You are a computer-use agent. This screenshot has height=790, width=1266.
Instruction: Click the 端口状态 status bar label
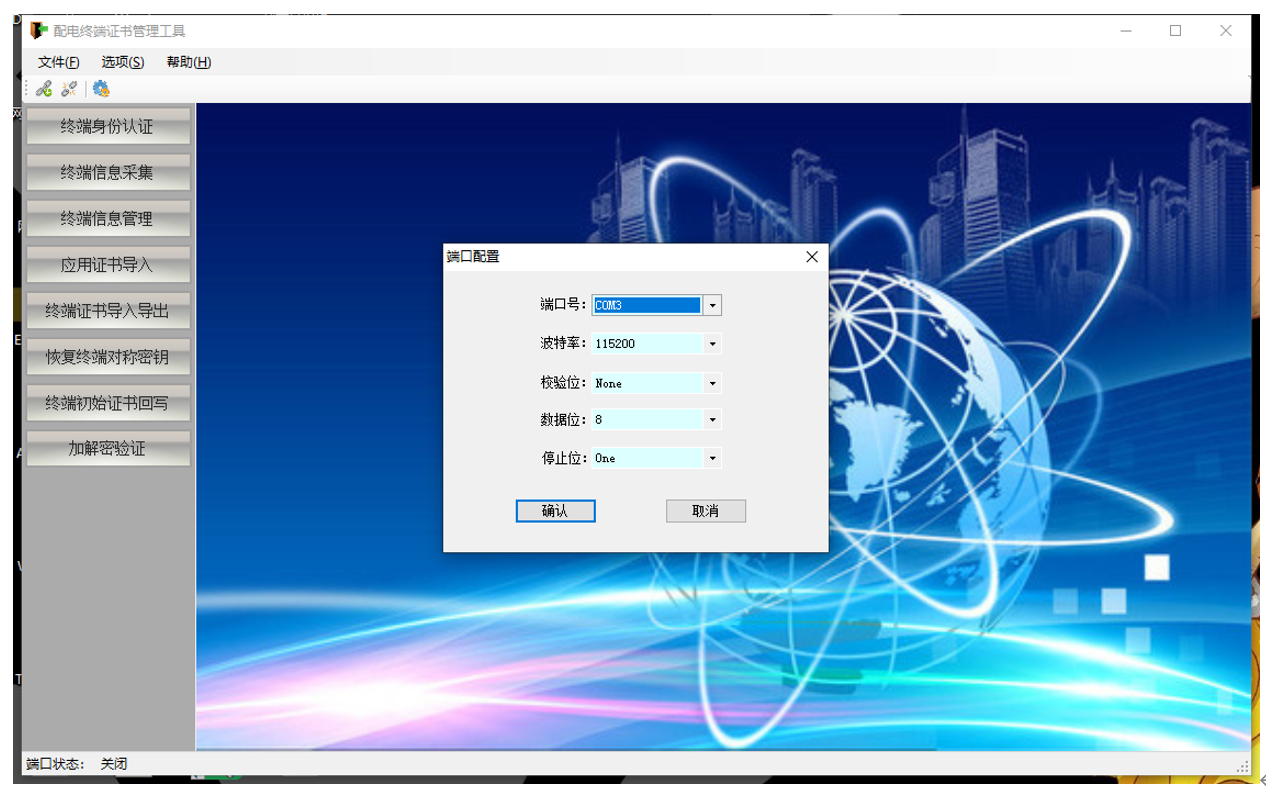55,764
